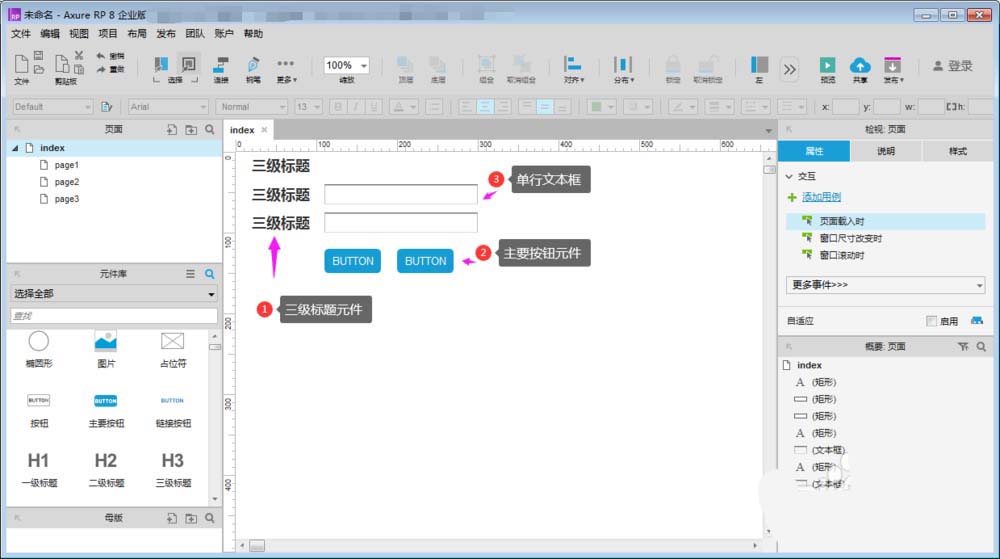
Task: Toggle left text alignment
Action: [x=466, y=106]
